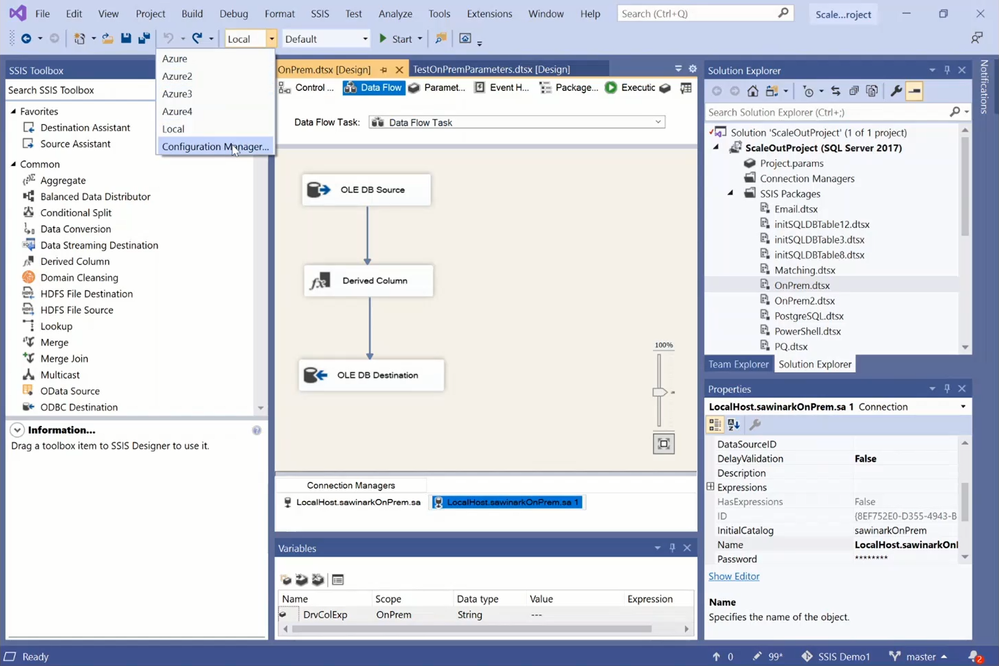Switch to TestOnPremParameters.dtsx tab
This screenshot has height=666, width=999.
[x=491, y=69]
